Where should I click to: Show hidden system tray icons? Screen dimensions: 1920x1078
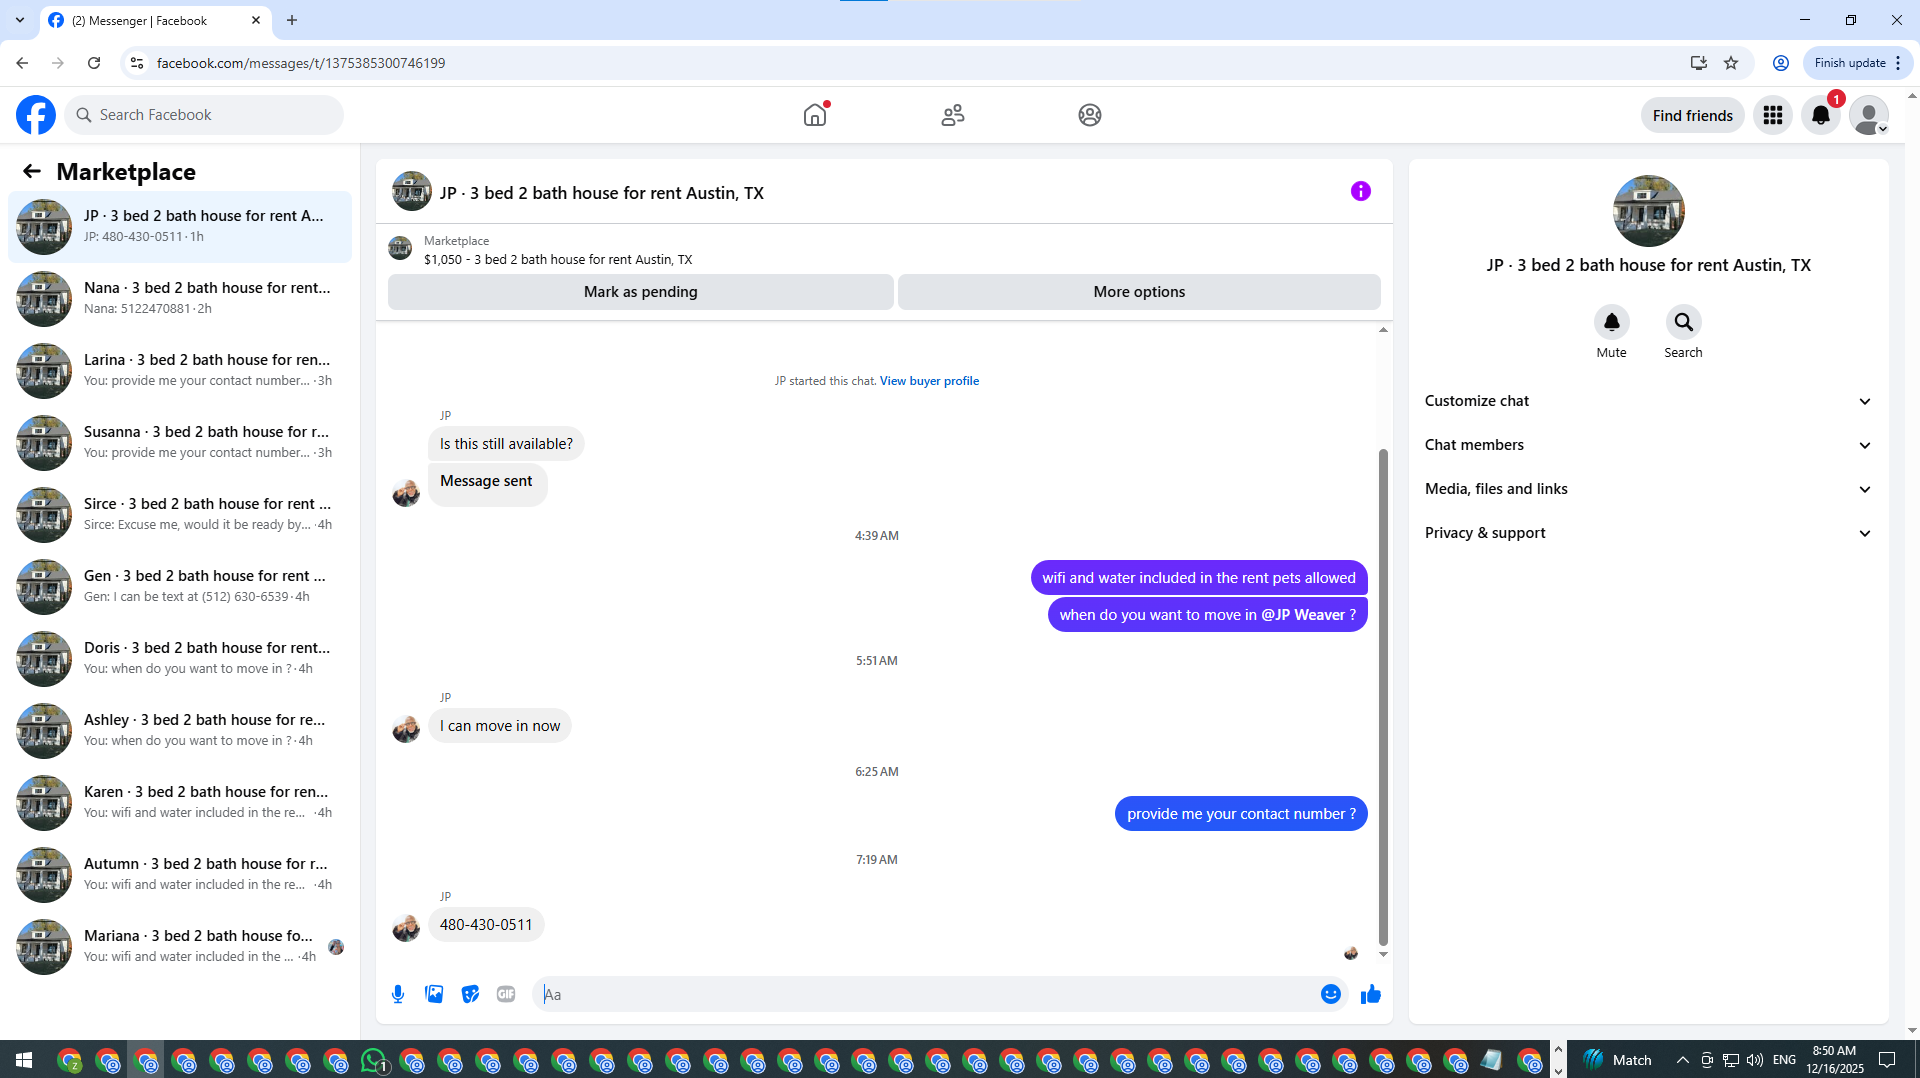click(x=1682, y=1060)
